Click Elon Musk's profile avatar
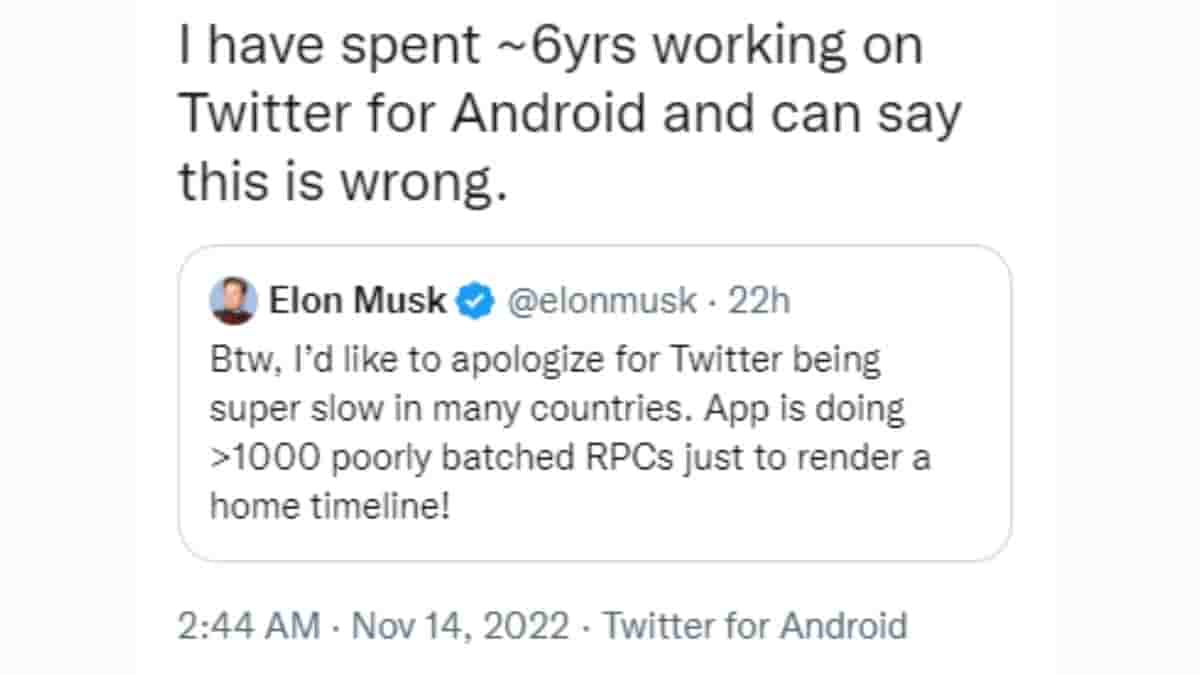 [233, 302]
